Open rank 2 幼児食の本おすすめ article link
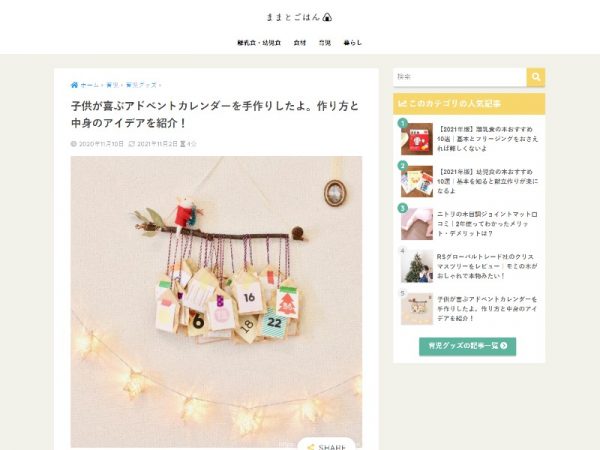The height and width of the screenshot is (450, 600). point(488,181)
